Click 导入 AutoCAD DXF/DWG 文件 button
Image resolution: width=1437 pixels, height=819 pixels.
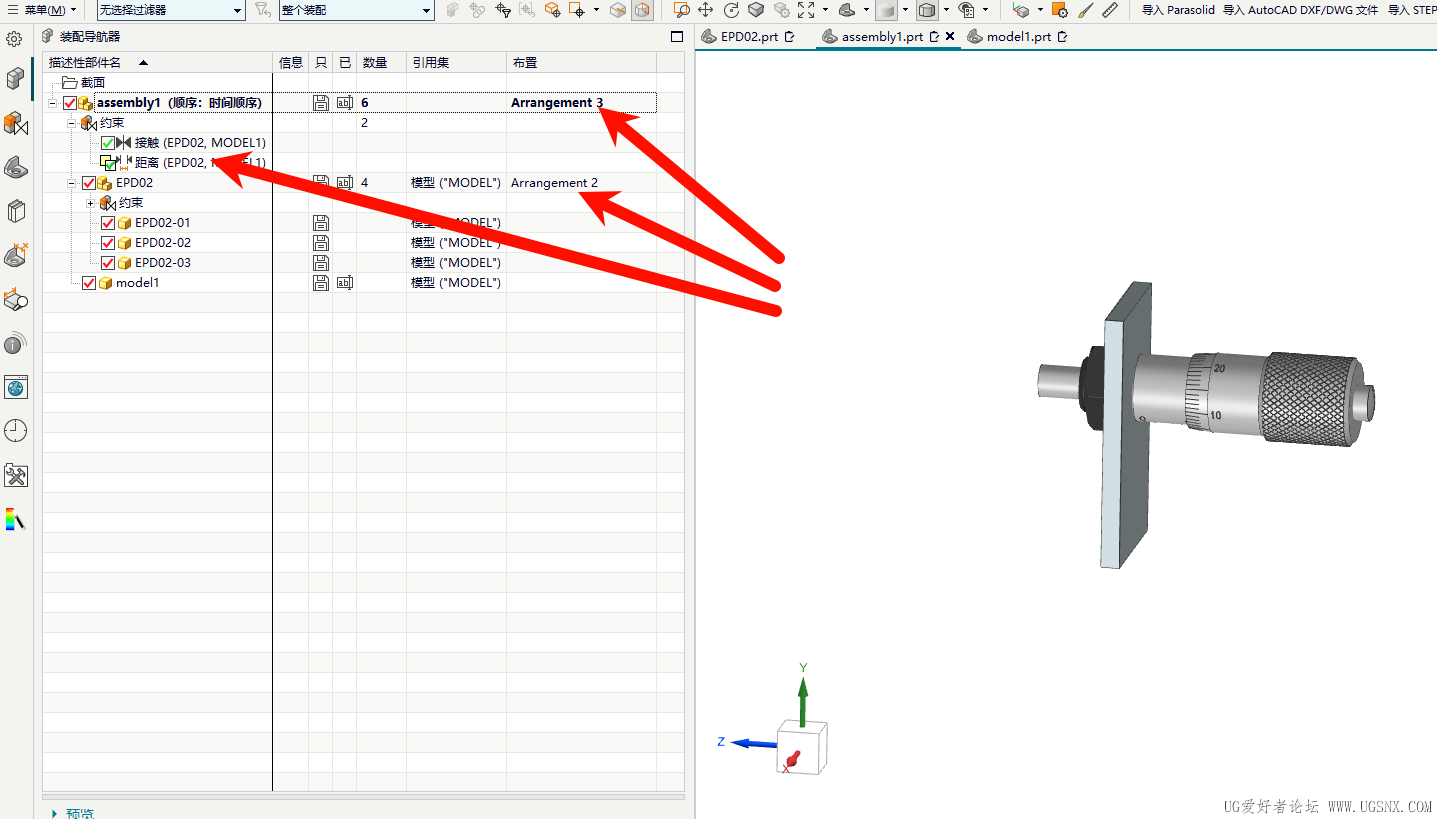1300,10
